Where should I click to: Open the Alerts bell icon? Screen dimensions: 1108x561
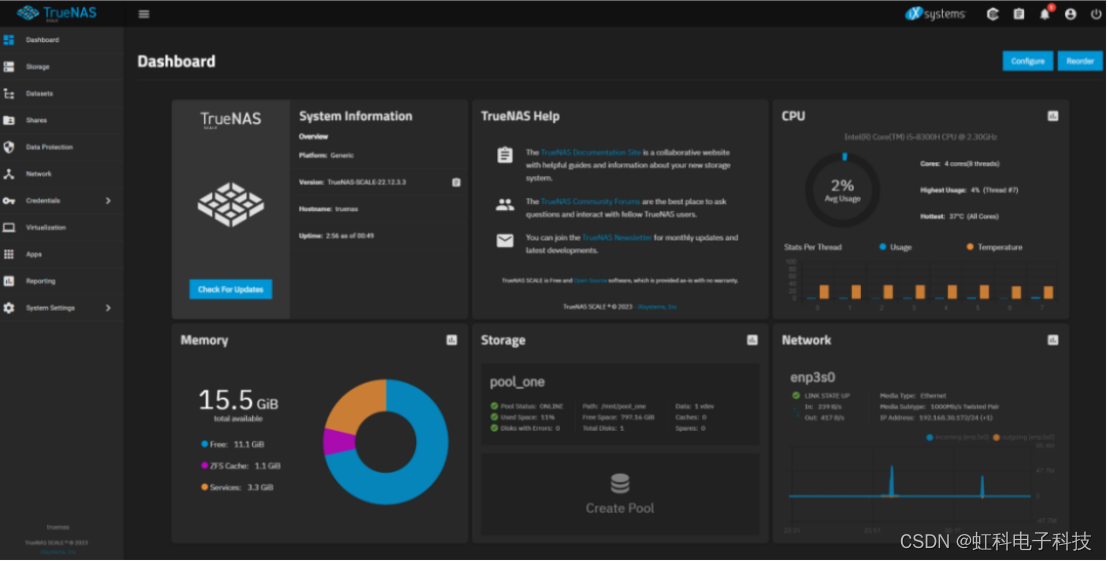tap(1044, 14)
